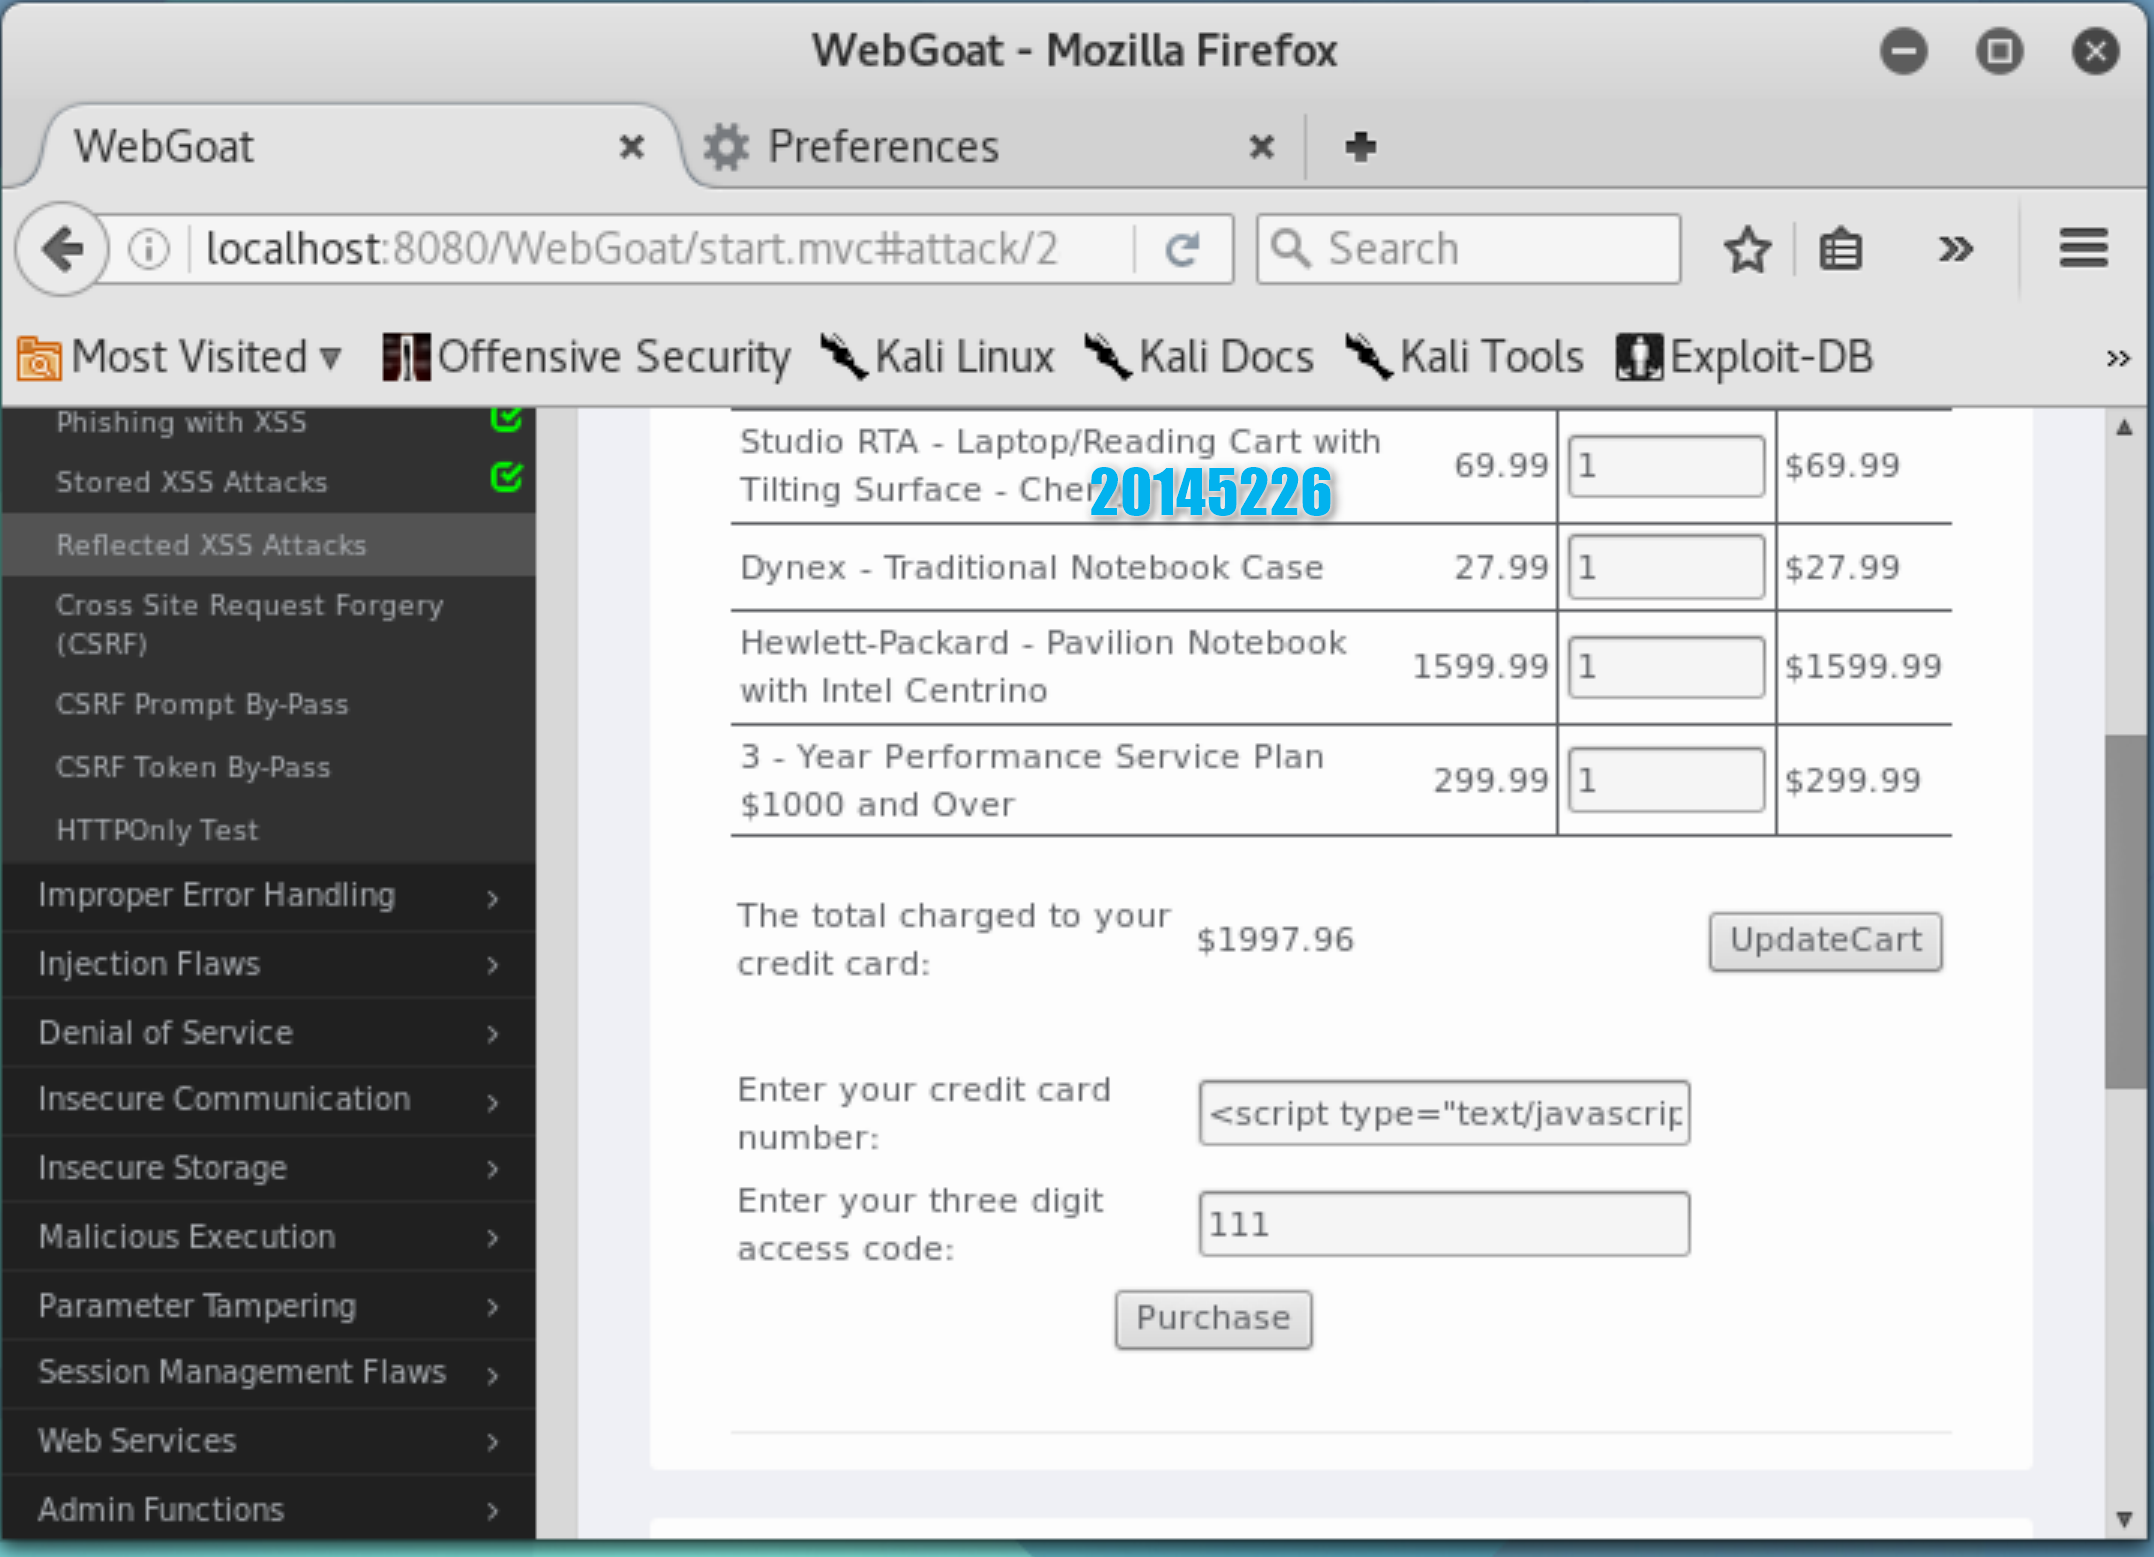Click the Stored XSS Attacks completed checkmark
The height and width of the screenshot is (1557, 2154).
[x=507, y=477]
